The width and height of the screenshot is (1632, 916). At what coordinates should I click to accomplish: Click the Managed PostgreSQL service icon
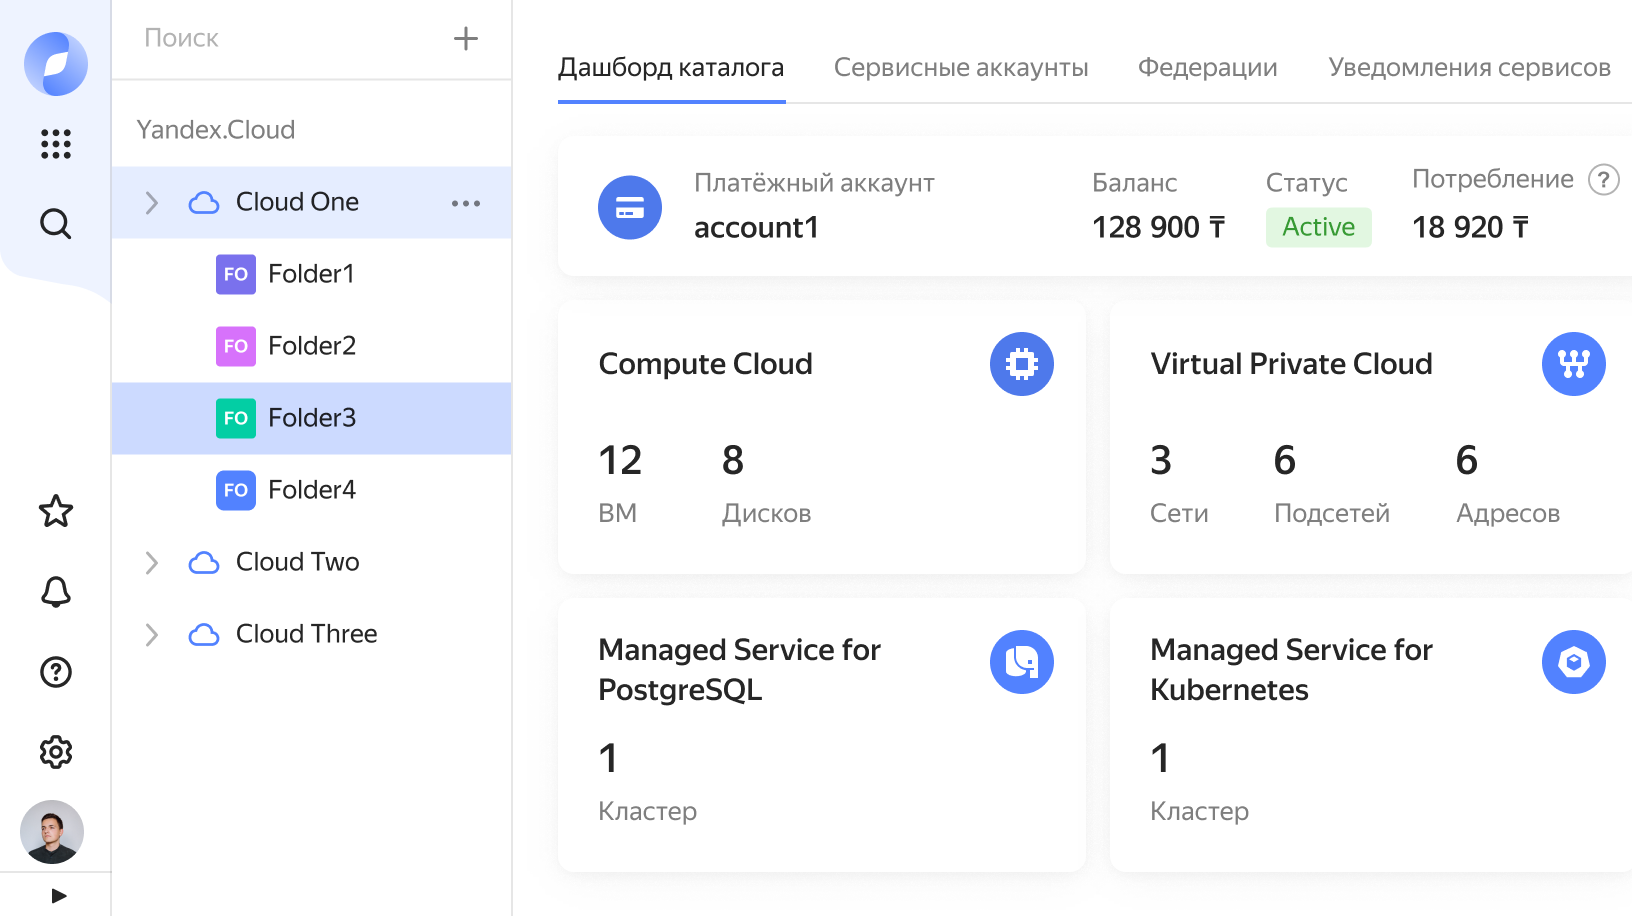[x=1021, y=662]
